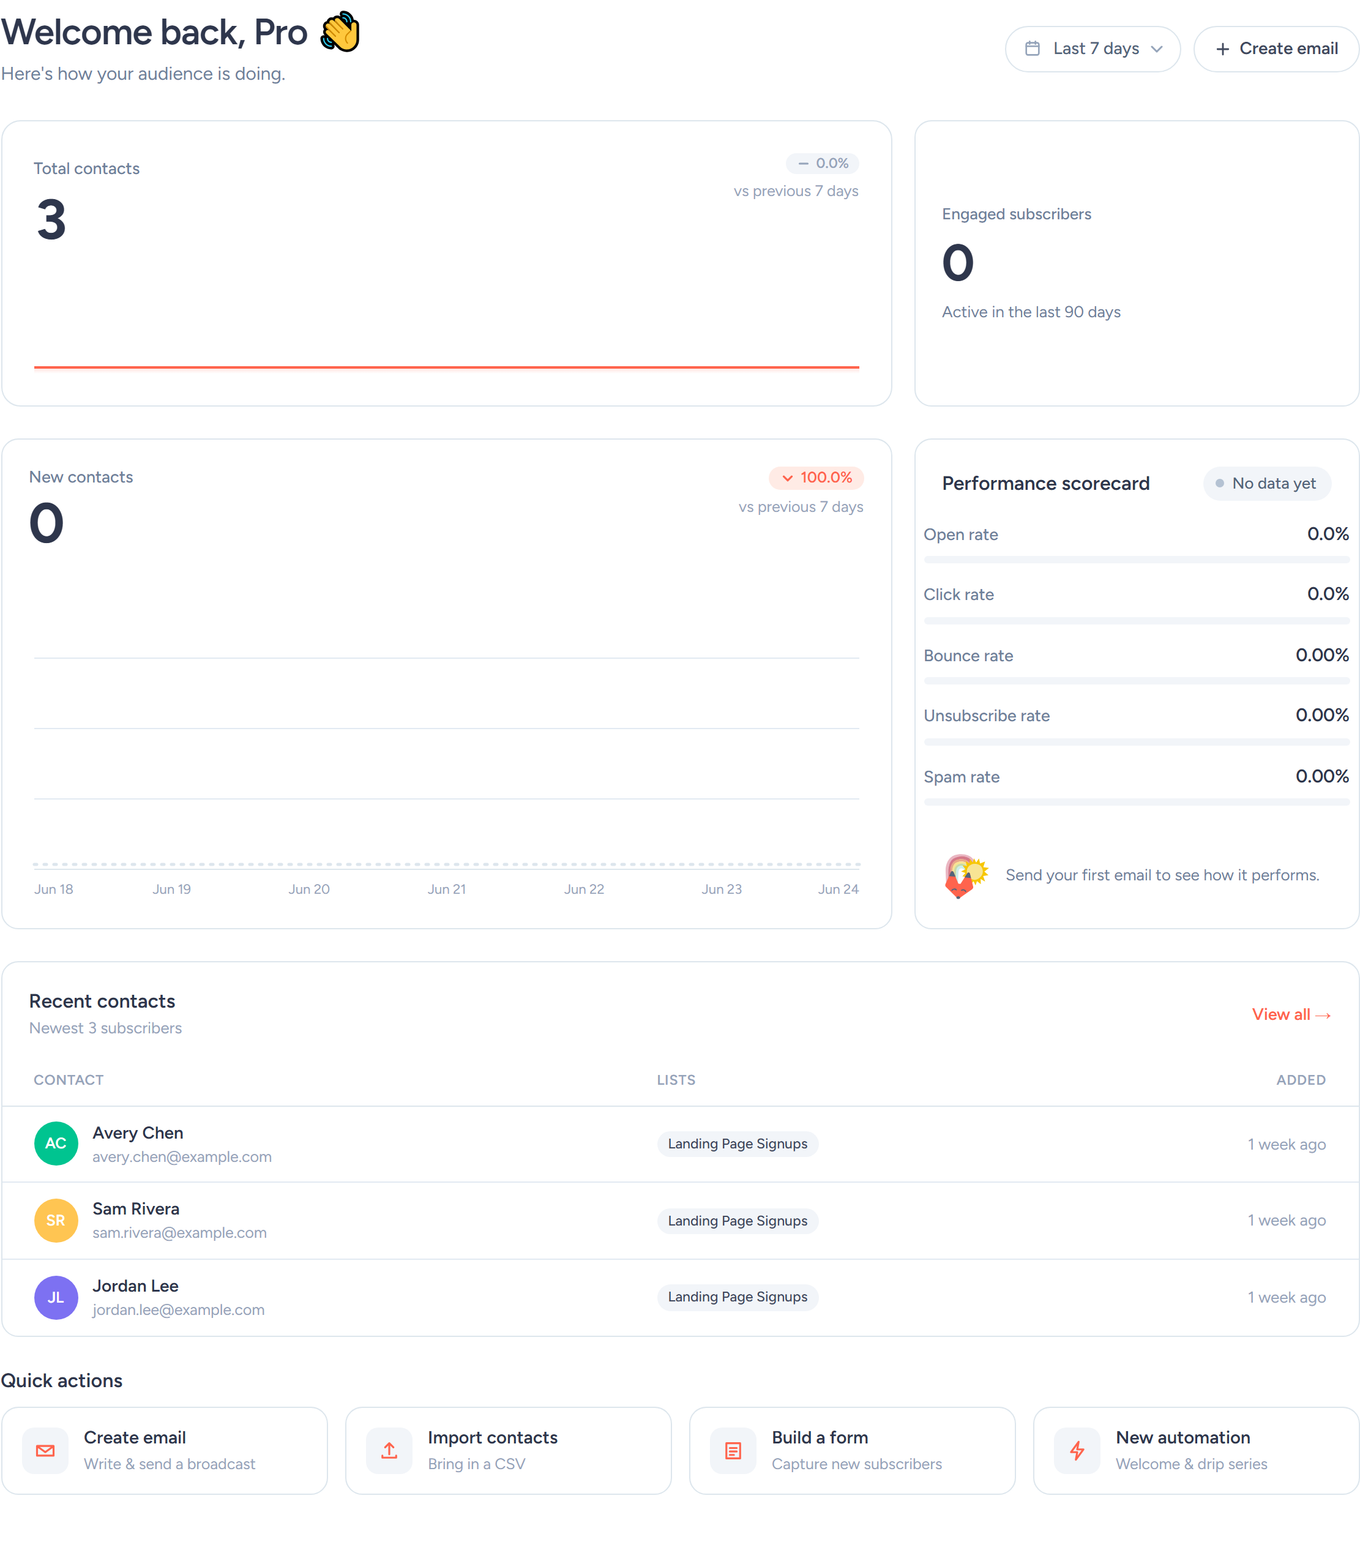Click the upload icon on Import contacts card
Screen dimensions: 1360x1544
[x=389, y=1451]
